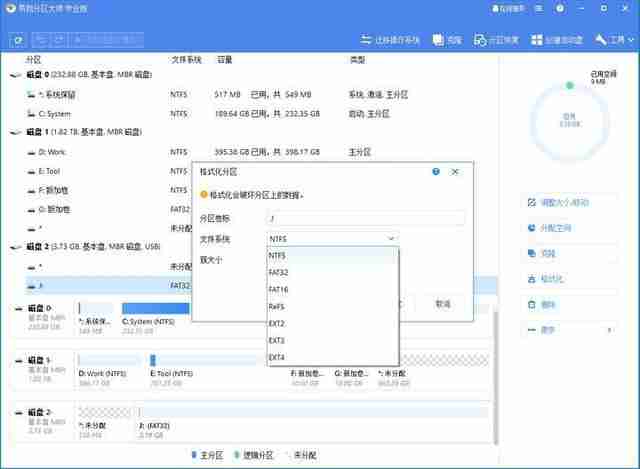
Task: Click the refresh icon in the top-left toolbar
Action: click(x=18, y=40)
